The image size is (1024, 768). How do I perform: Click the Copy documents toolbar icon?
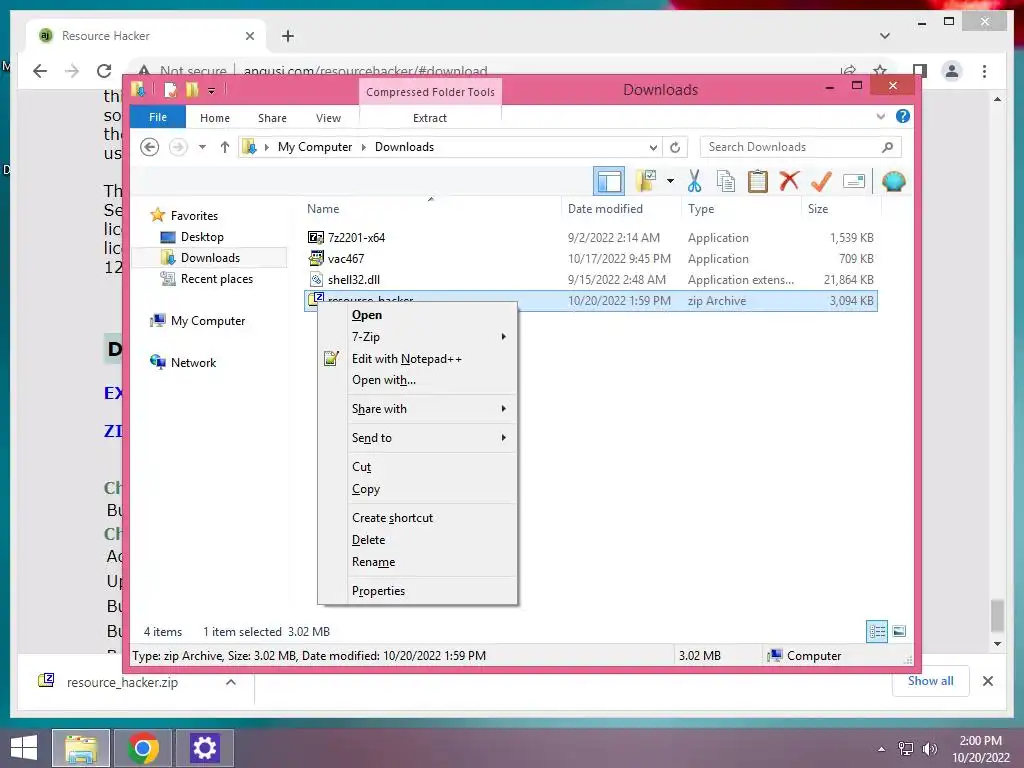point(726,181)
